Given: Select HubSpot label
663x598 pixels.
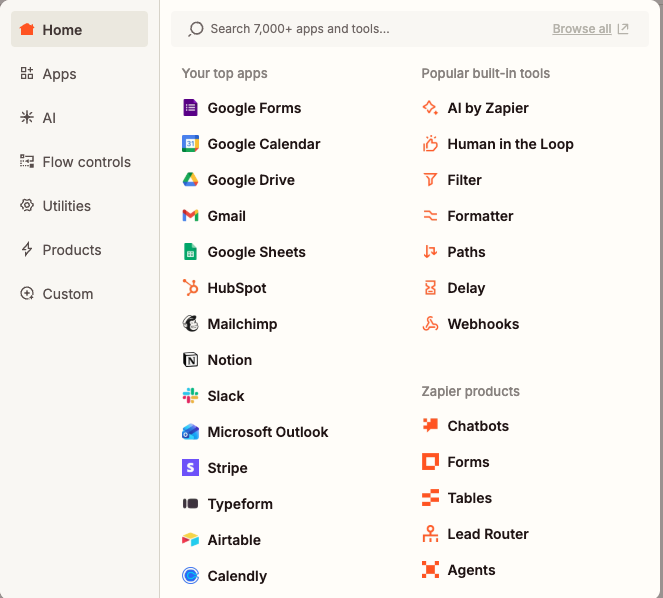Looking at the screenshot, I should click(237, 288).
